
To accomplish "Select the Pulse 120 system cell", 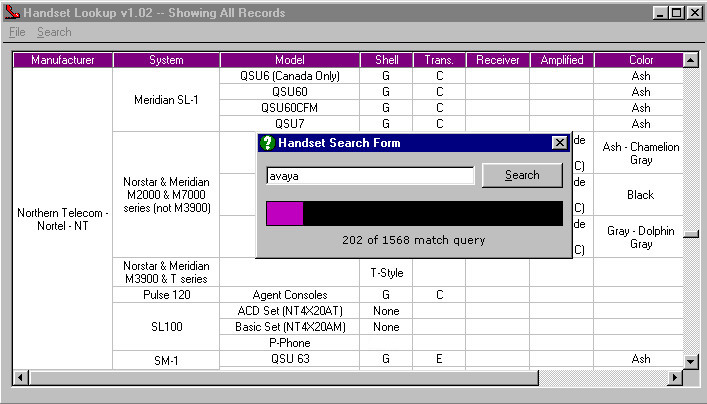I will click(166, 295).
